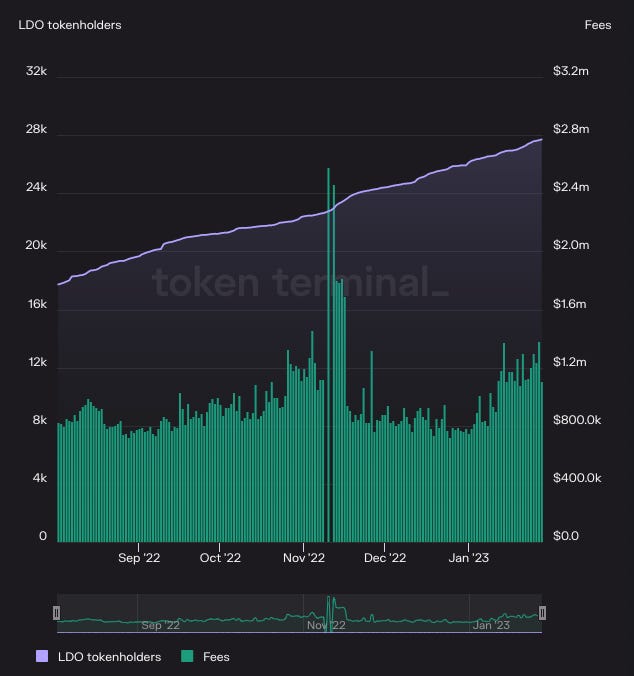Click the $2.4m right axis label
Image resolution: width=634 pixels, height=676 pixels.
point(571,187)
